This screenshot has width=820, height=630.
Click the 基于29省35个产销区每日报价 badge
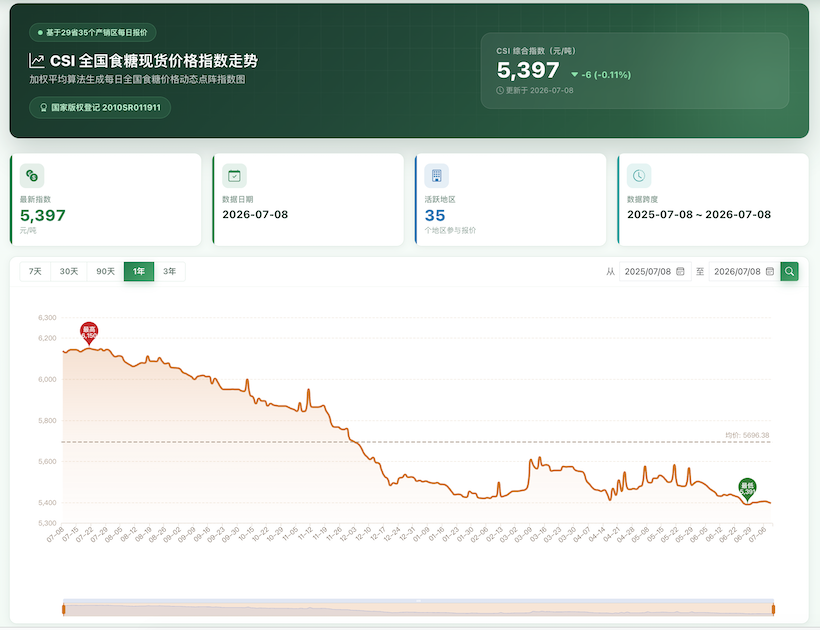(x=93, y=32)
